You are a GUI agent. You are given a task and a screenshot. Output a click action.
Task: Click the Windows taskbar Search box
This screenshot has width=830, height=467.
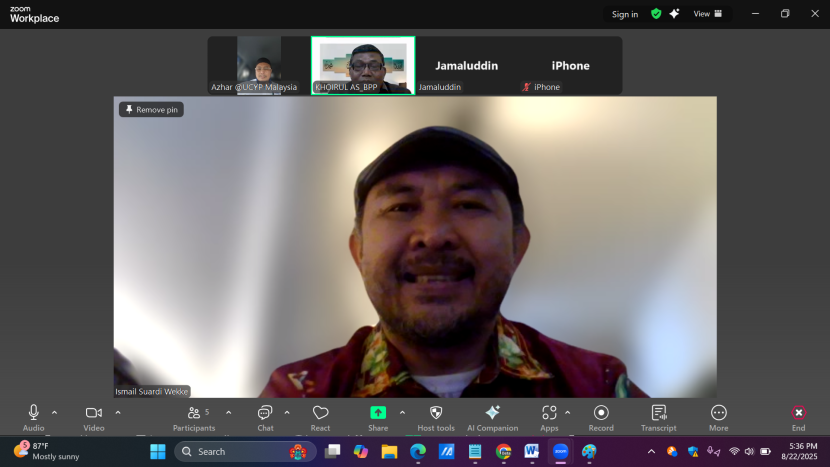click(245, 451)
